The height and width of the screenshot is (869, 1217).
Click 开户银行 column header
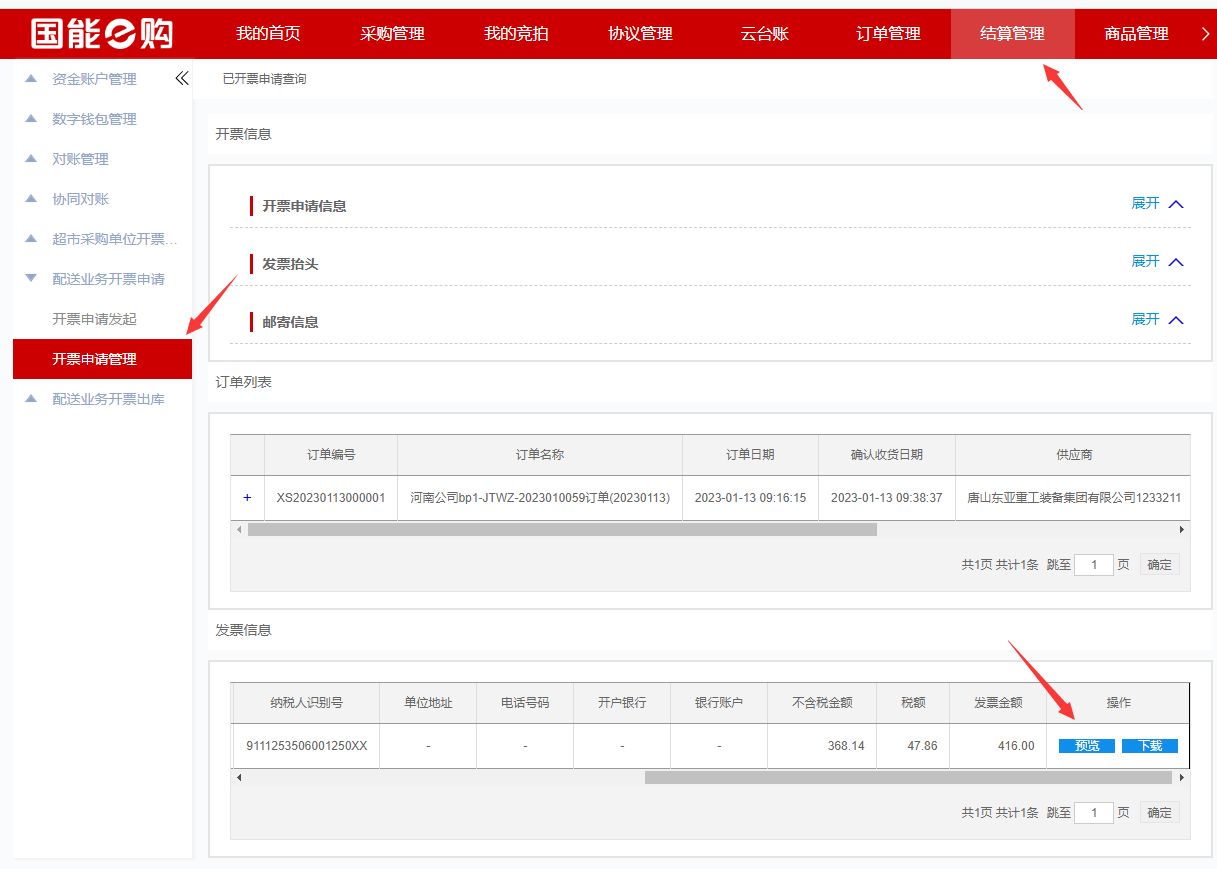click(622, 703)
